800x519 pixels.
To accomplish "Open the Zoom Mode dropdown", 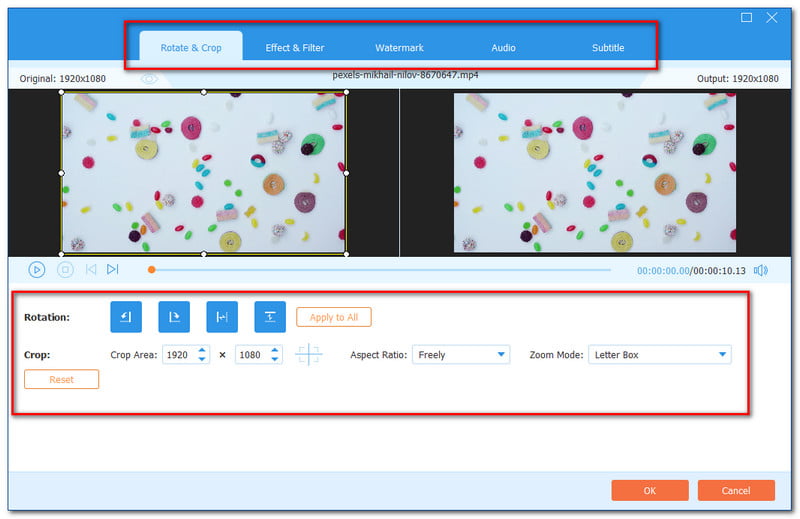I will pyautogui.click(x=659, y=355).
